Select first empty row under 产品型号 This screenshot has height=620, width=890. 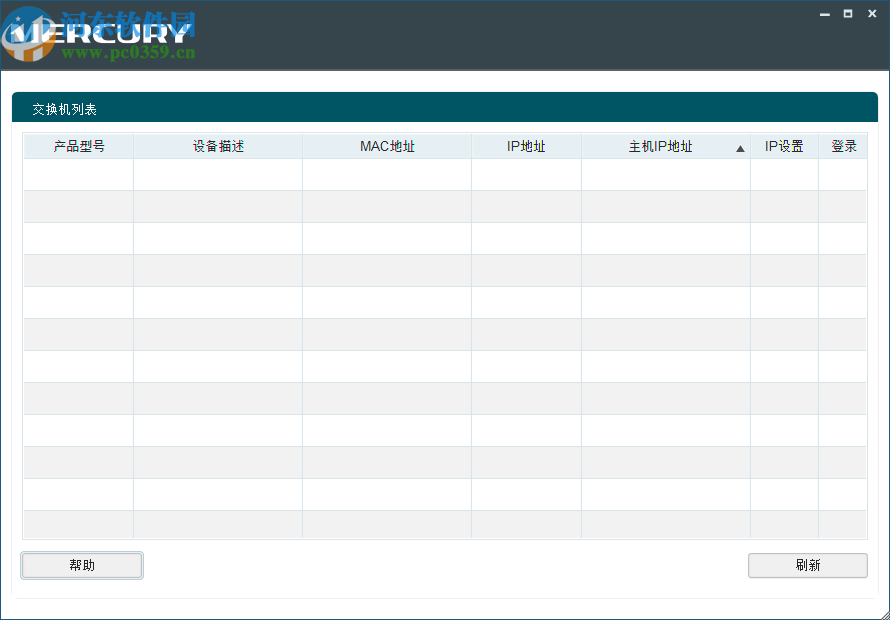point(78,174)
